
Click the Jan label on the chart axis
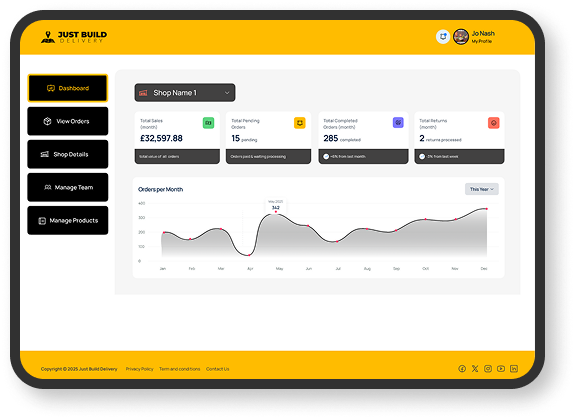coord(162,269)
